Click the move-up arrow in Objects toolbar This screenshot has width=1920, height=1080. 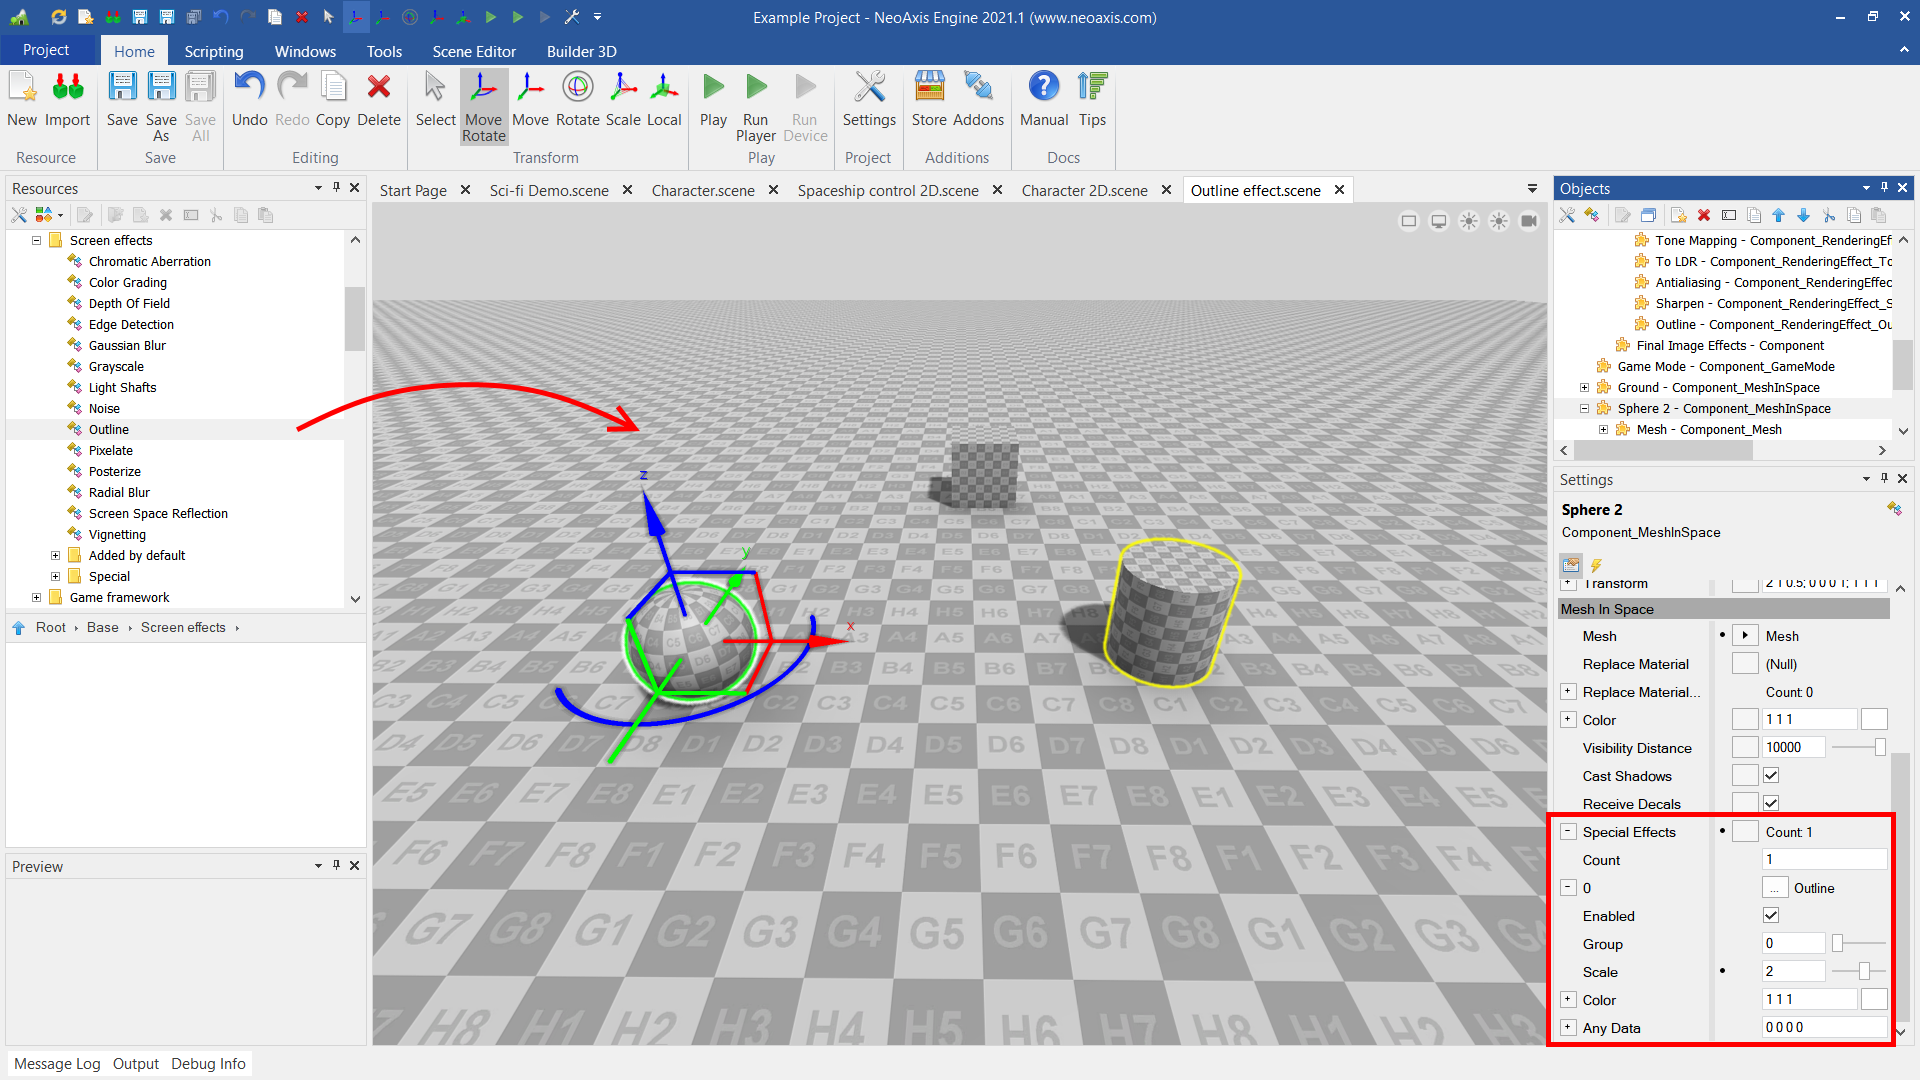tap(1778, 215)
